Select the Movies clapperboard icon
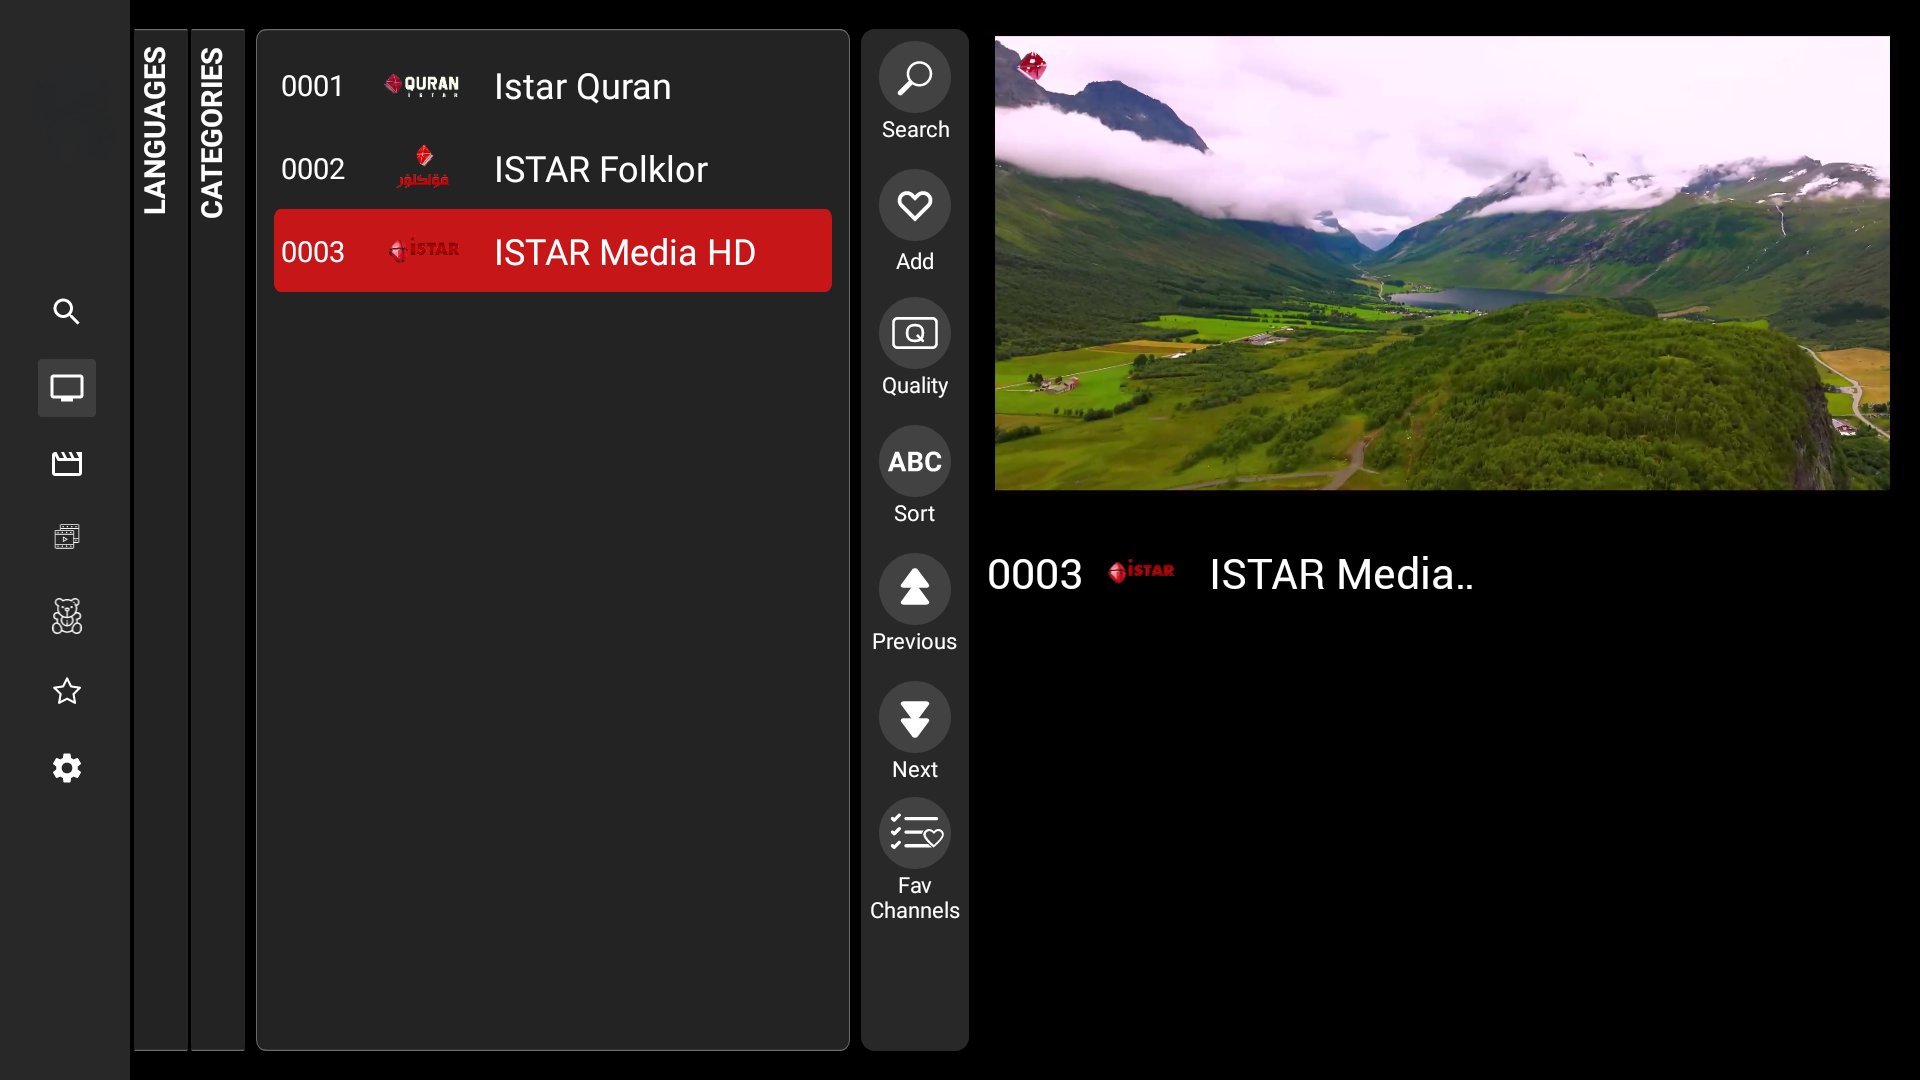Viewport: 1920px width, 1080px height. (66, 463)
